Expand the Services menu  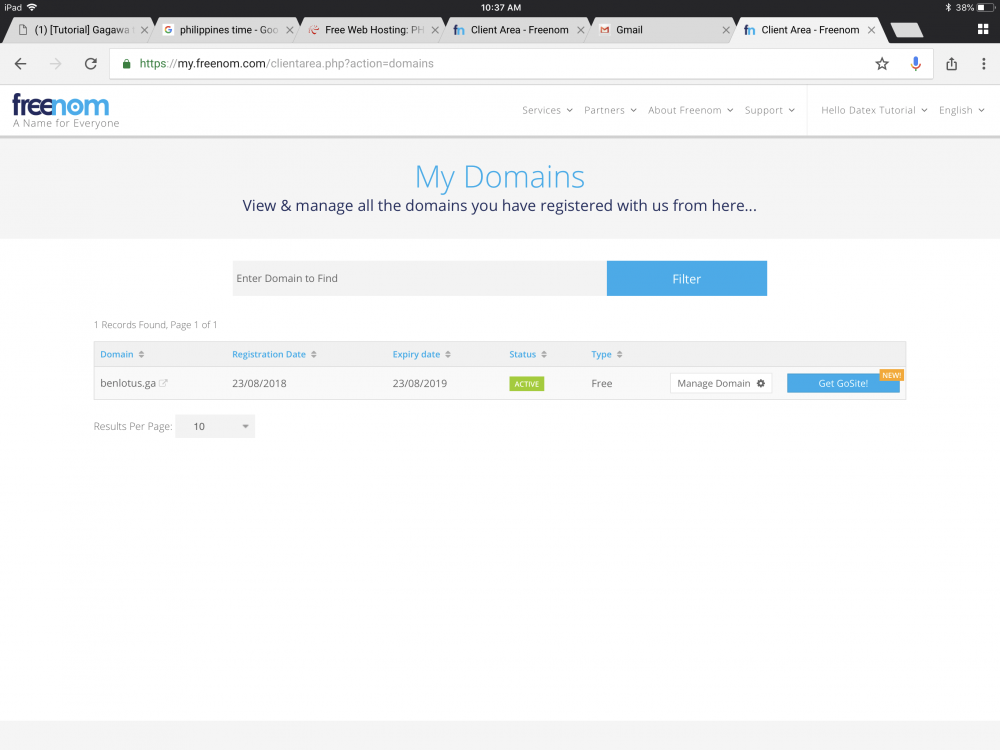(x=547, y=110)
